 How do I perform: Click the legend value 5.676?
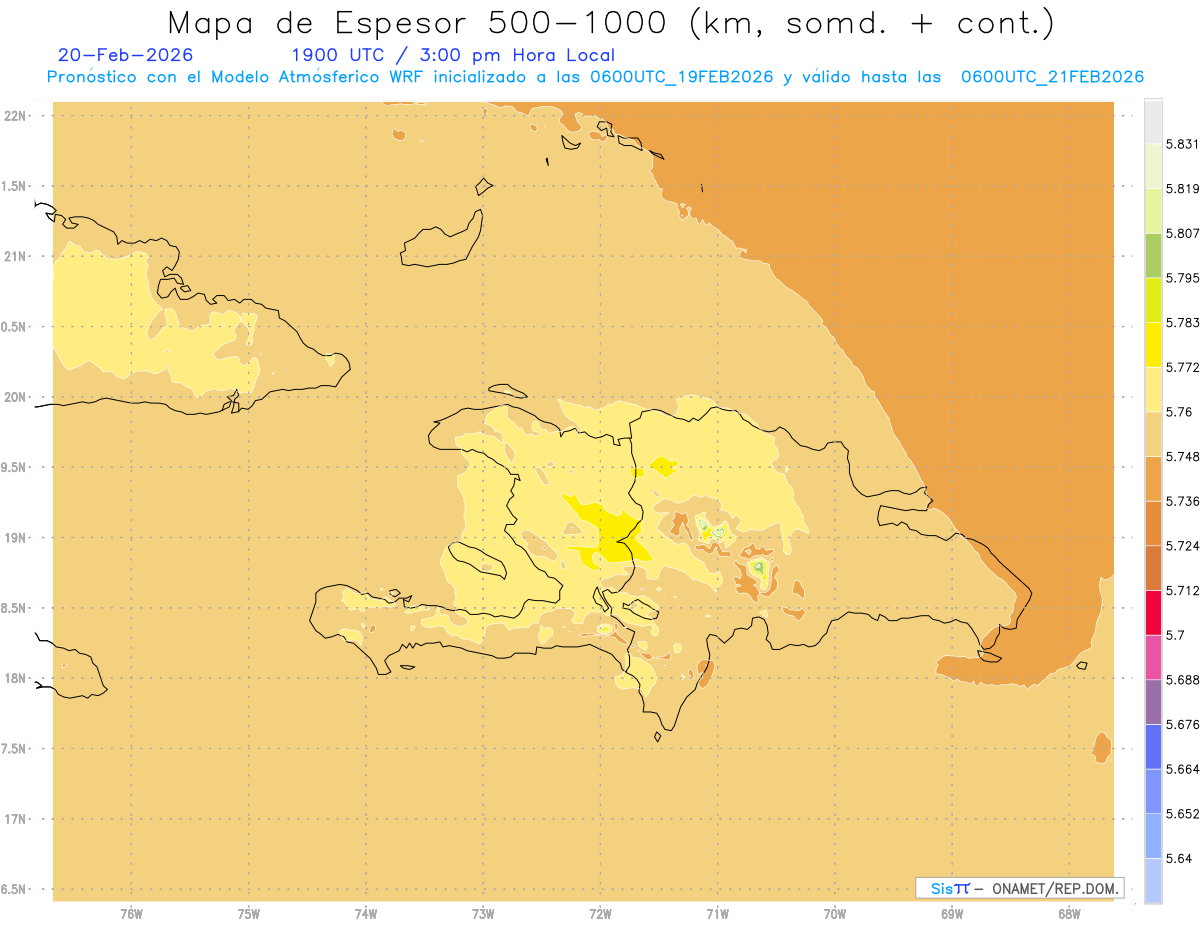(x=1182, y=724)
